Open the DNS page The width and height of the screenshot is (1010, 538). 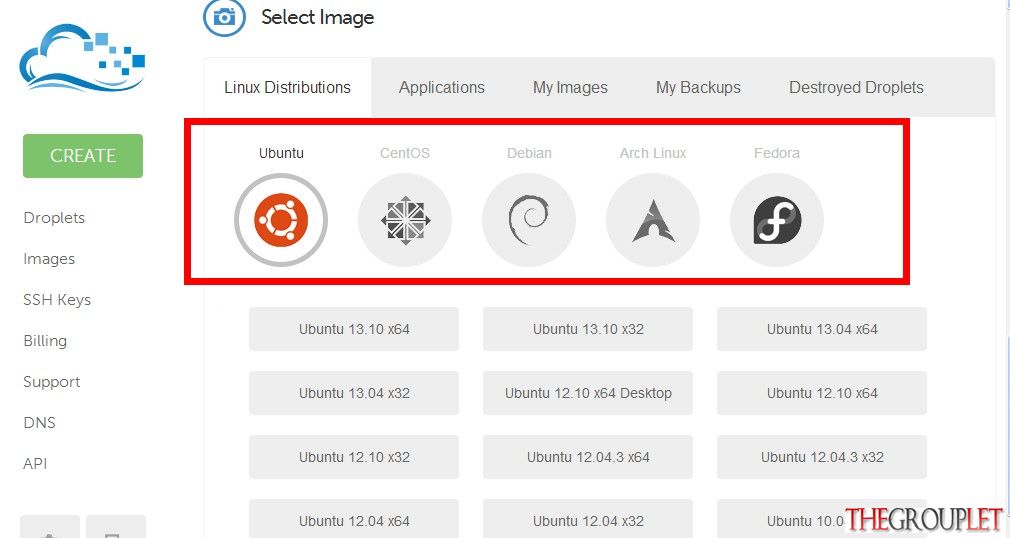coord(39,423)
